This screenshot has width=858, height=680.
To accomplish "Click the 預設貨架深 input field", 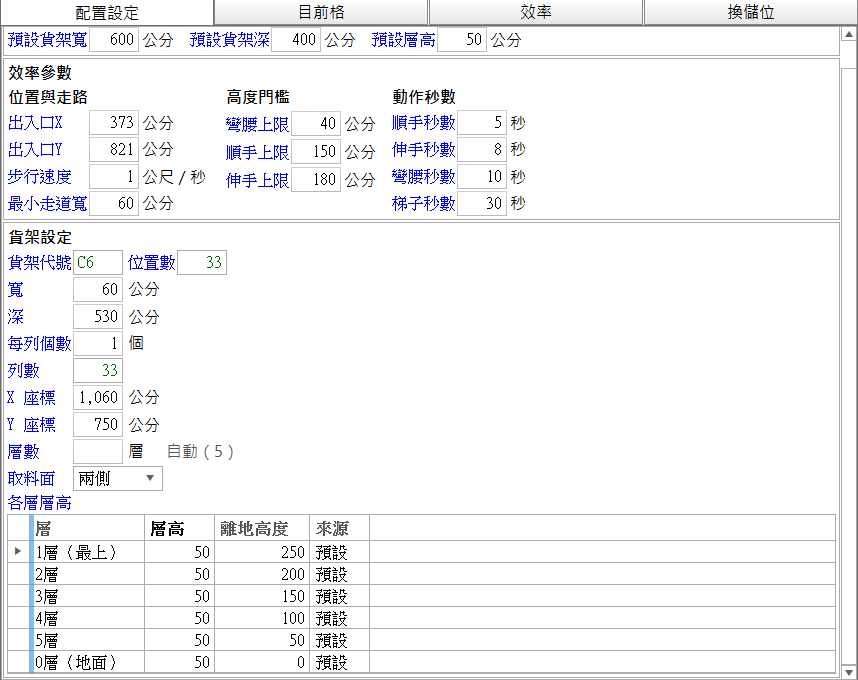I will pos(296,39).
